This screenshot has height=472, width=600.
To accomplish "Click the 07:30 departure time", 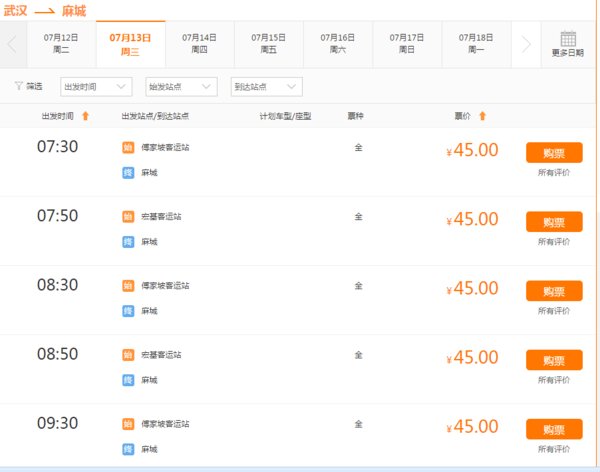I will pyautogui.click(x=57, y=147).
